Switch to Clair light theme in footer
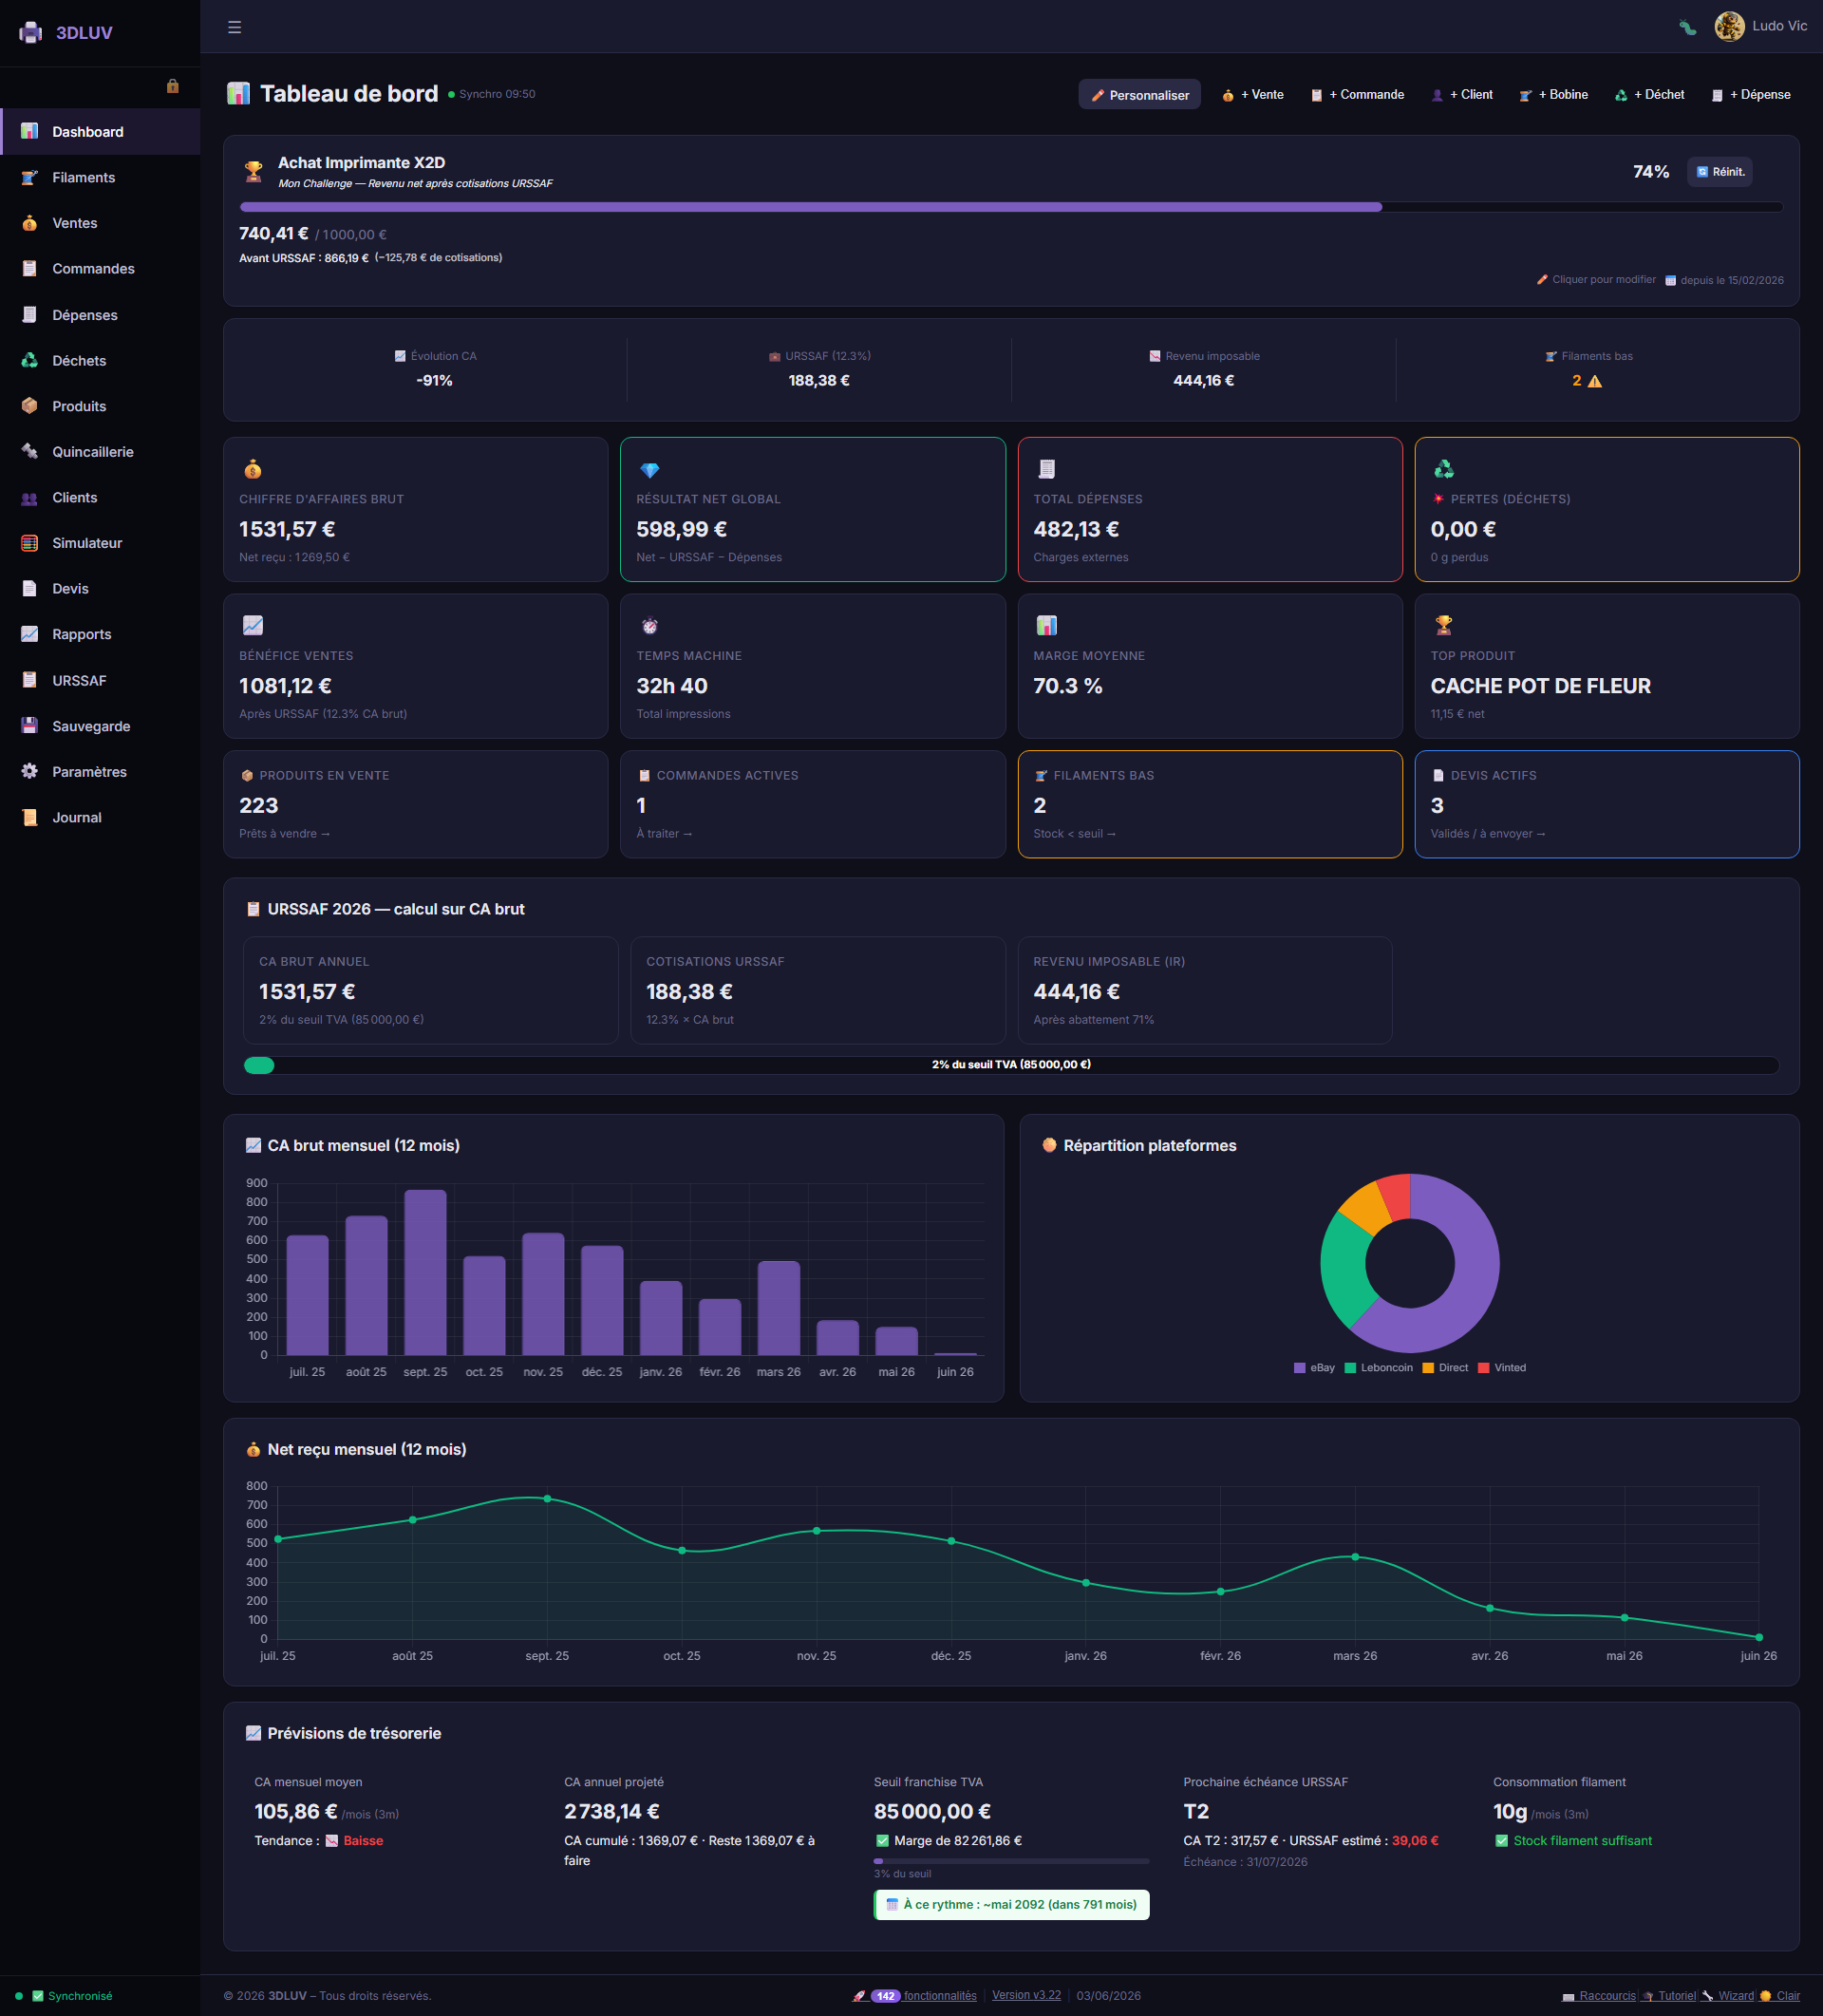The width and height of the screenshot is (1823, 2016). (x=1780, y=1996)
